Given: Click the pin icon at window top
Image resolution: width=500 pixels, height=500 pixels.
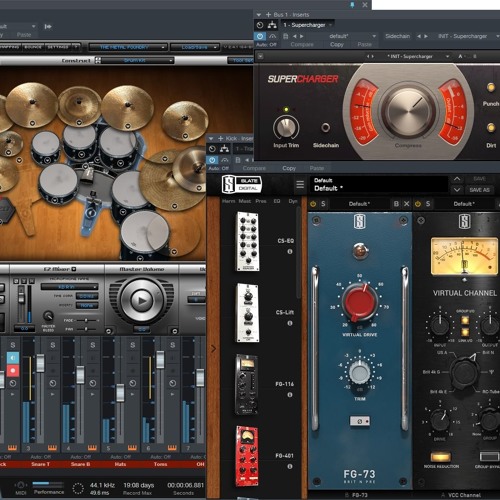Looking at the screenshot, I should pos(353,4).
